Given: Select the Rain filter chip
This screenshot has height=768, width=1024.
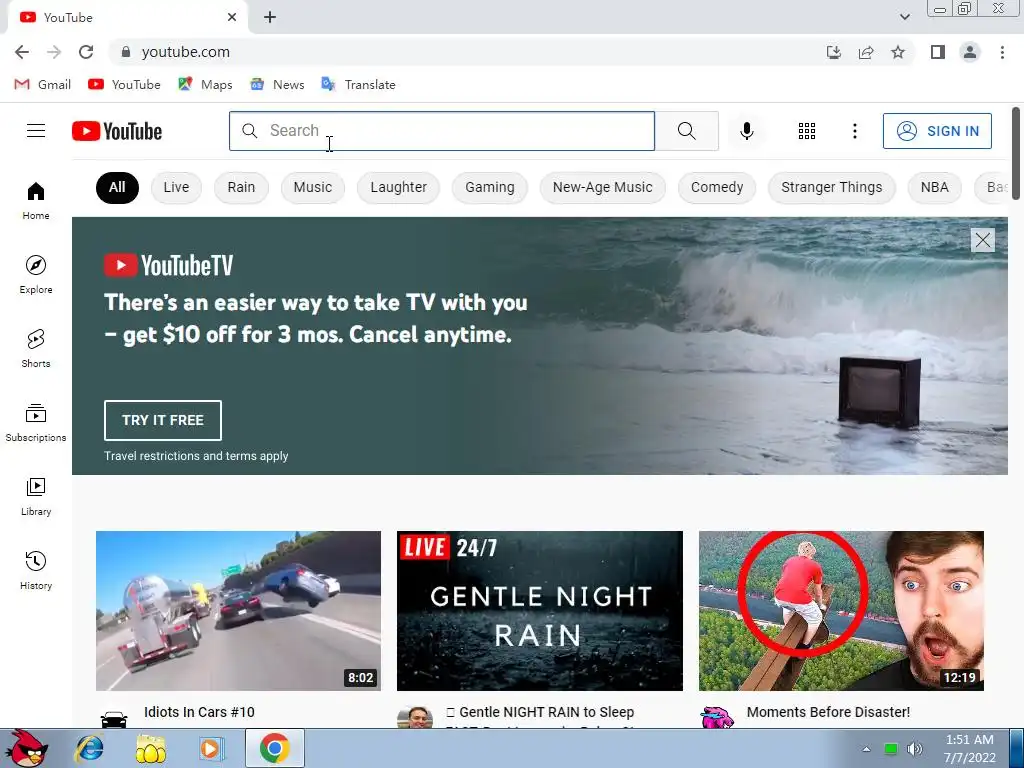Looking at the screenshot, I should coord(241,187).
